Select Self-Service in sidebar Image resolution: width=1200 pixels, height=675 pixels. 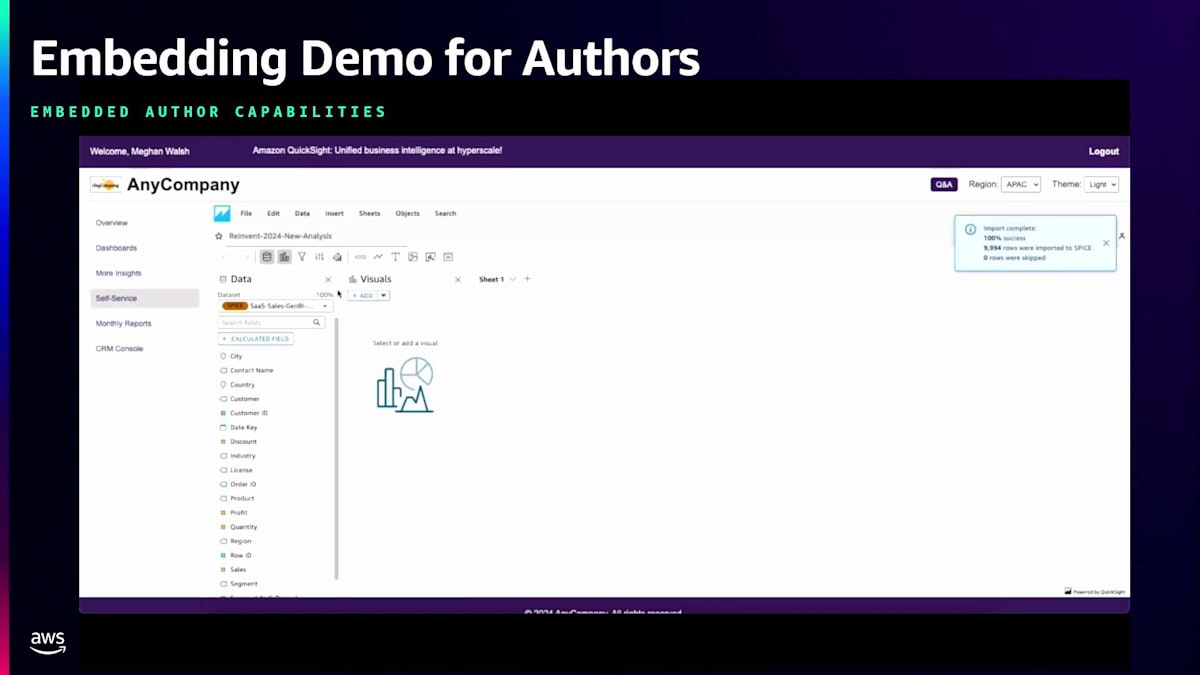click(145, 298)
